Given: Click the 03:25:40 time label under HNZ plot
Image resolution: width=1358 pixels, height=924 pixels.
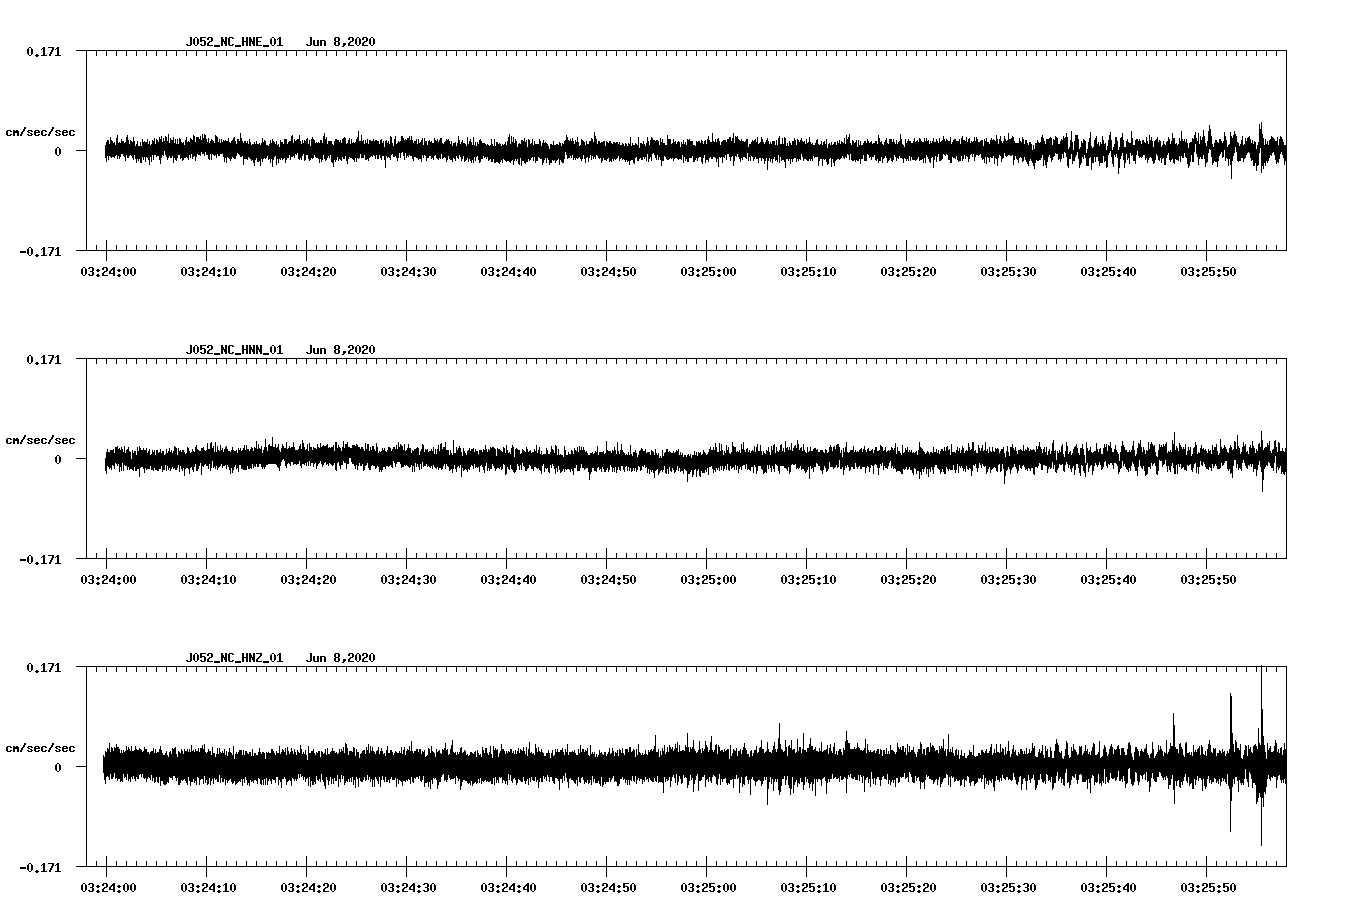Looking at the screenshot, I should coord(1107,888).
